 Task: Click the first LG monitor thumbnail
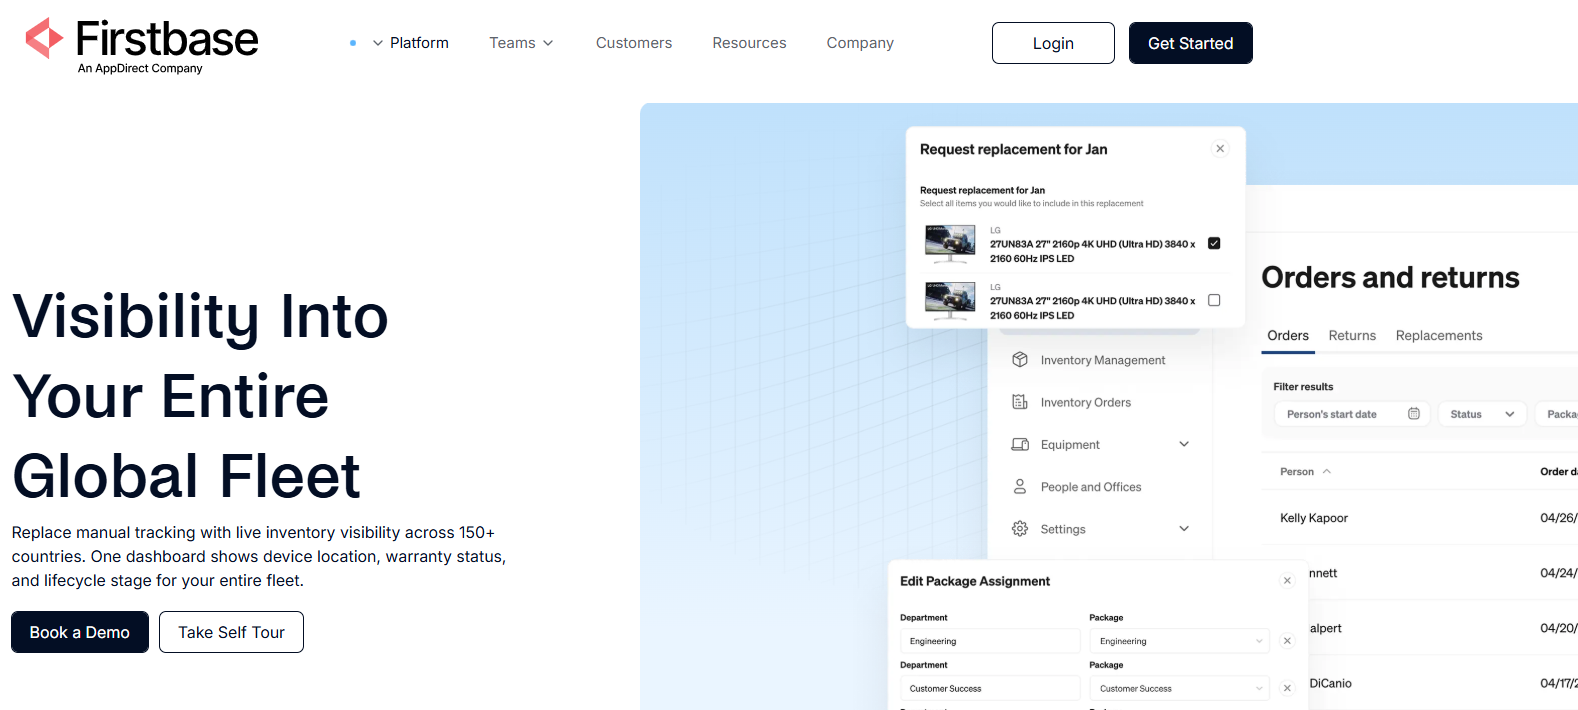(x=950, y=243)
